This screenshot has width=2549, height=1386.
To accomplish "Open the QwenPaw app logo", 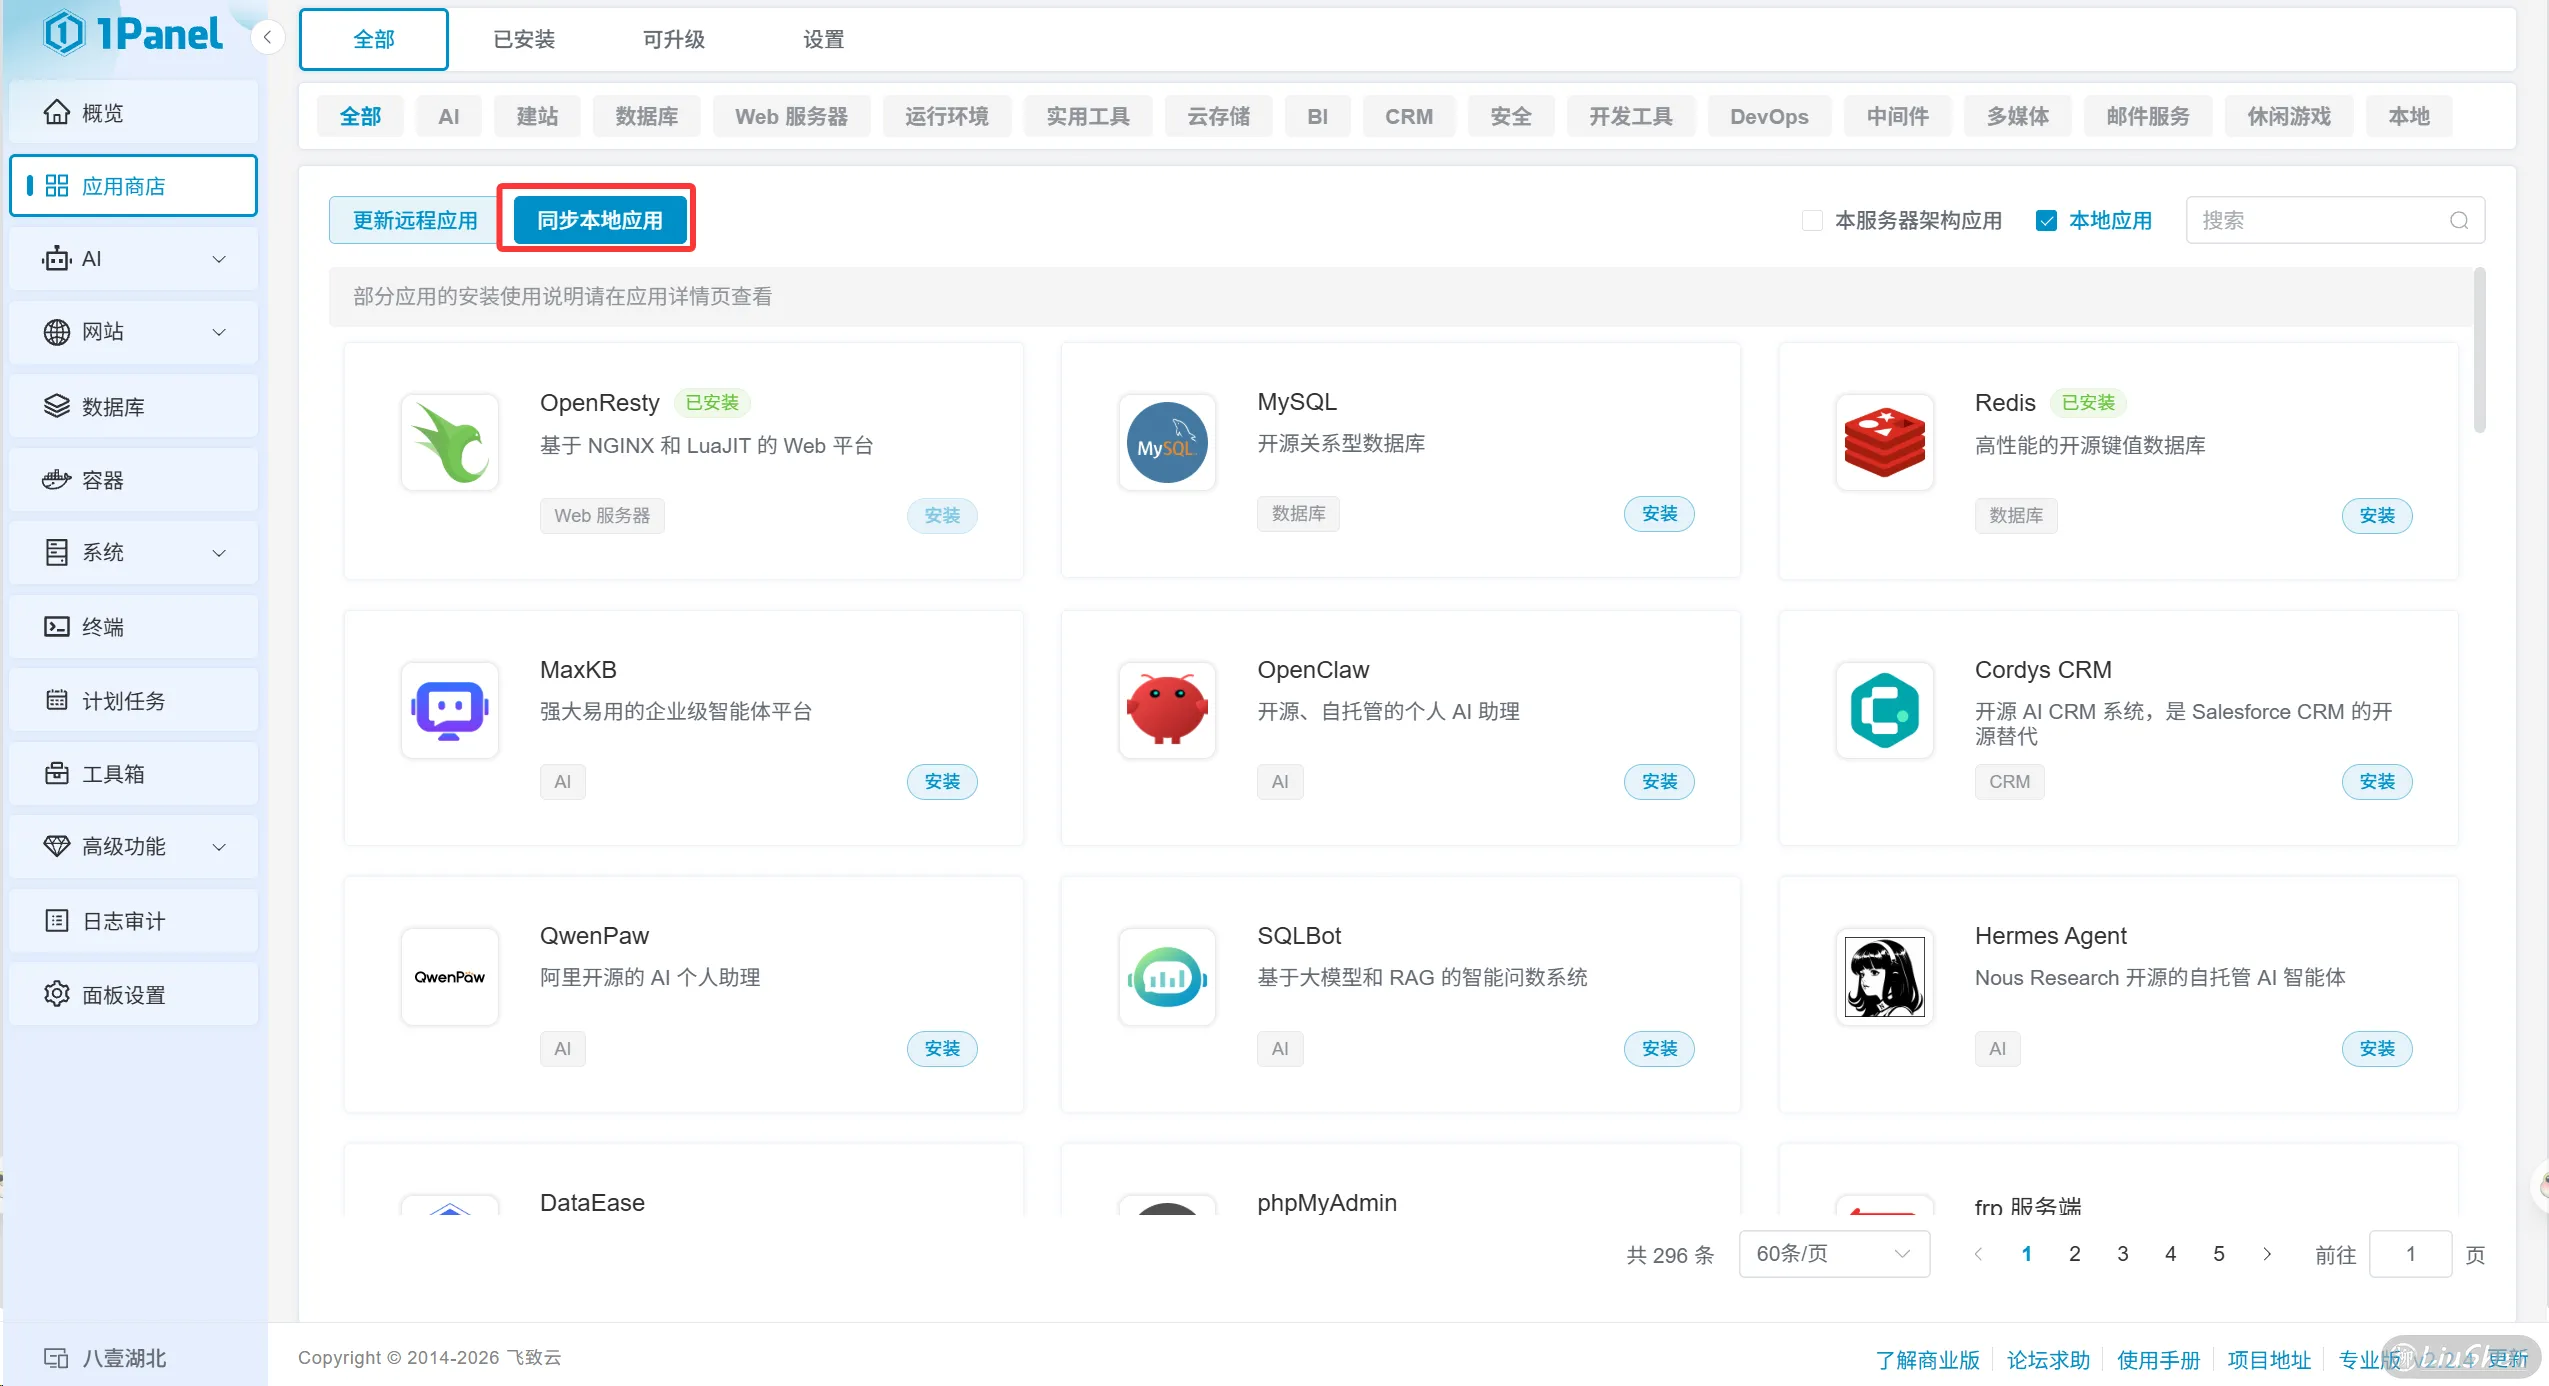I will point(450,977).
